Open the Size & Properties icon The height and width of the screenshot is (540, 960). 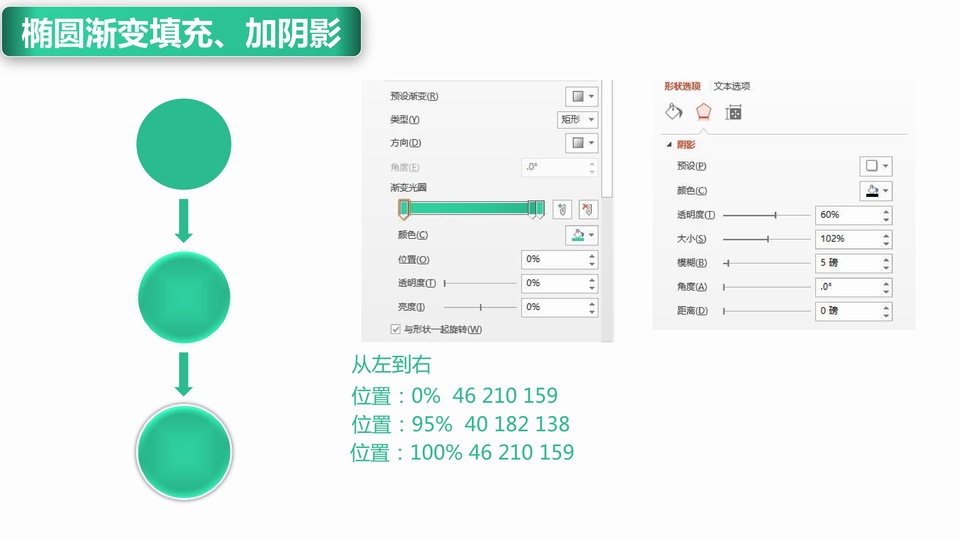tap(733, 112)
